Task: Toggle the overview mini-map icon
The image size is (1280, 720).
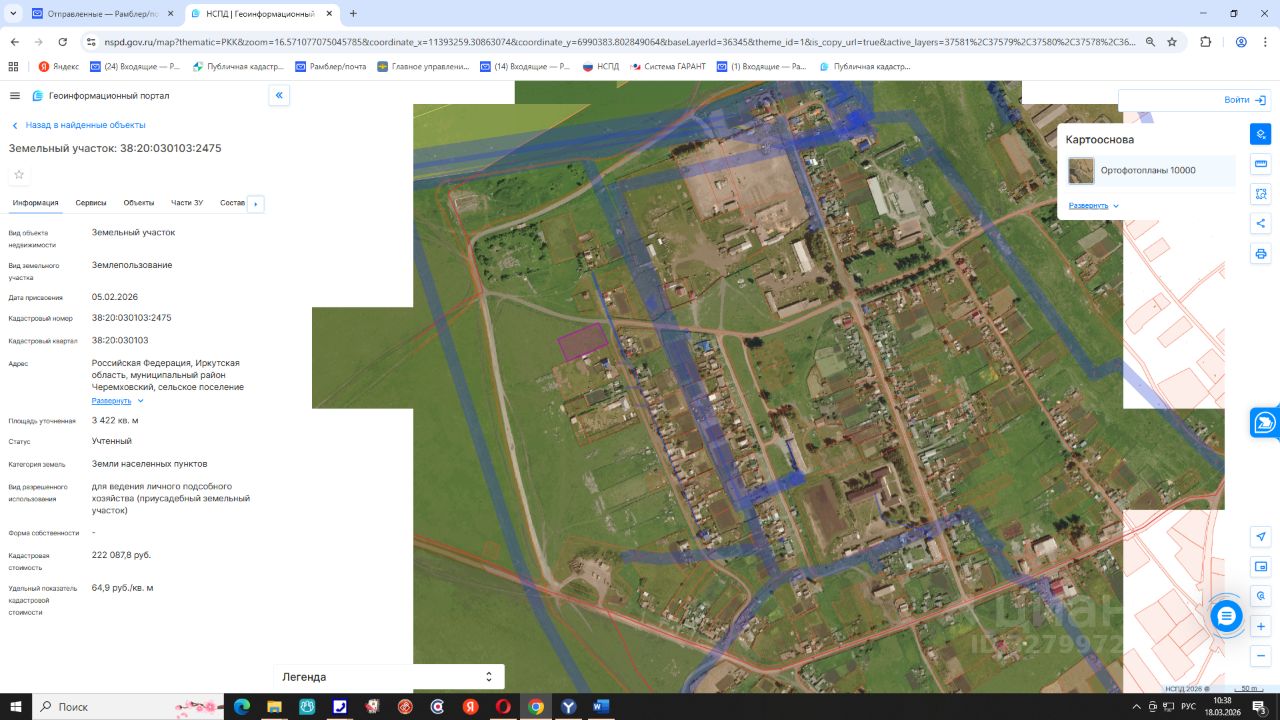Action: click(x=1261, y=567)
